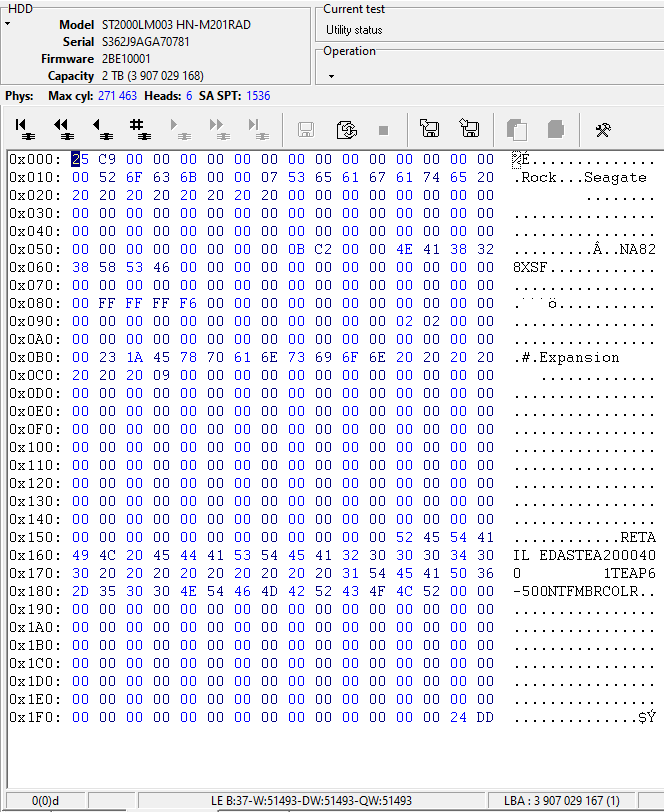Click the reload sector icon

tap(346, 129)
